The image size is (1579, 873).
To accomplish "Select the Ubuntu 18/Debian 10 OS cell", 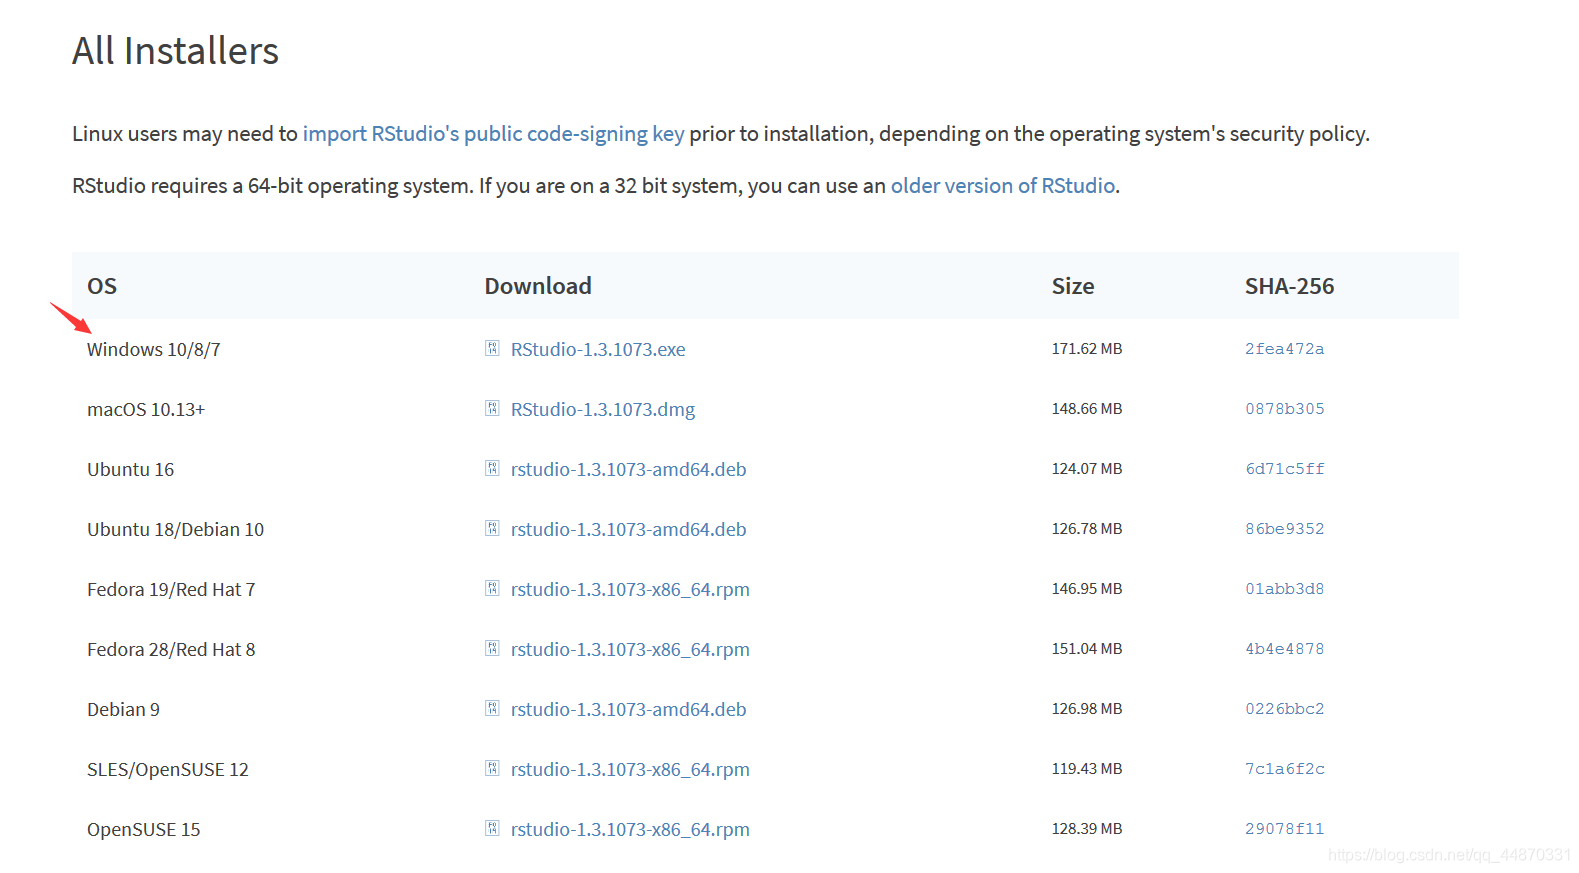I will point(176,529).
